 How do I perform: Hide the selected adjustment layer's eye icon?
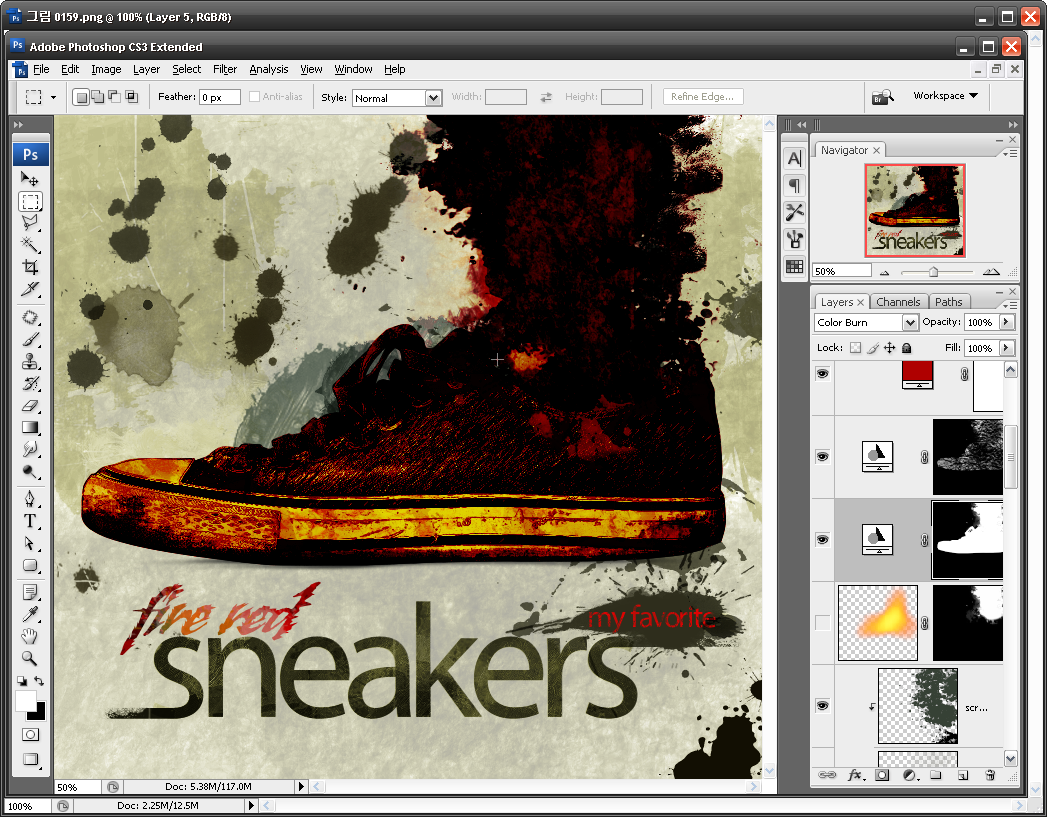(x=823, y=540)
